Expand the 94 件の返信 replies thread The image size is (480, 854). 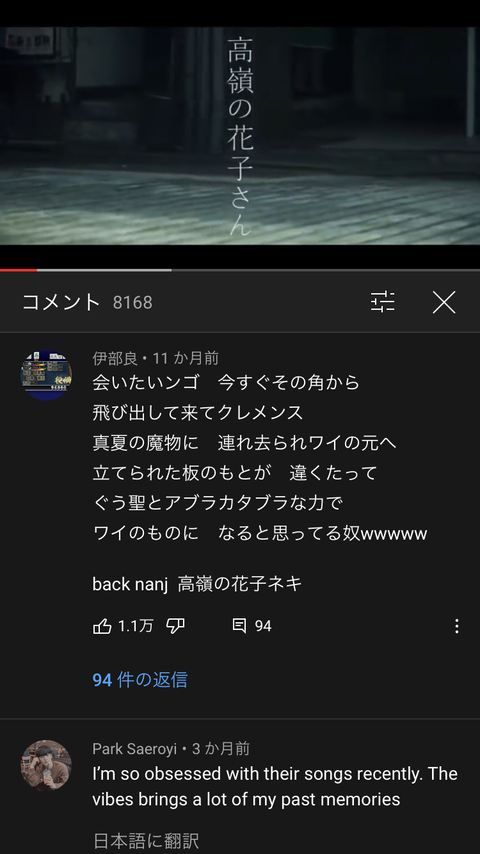[140, 680]
